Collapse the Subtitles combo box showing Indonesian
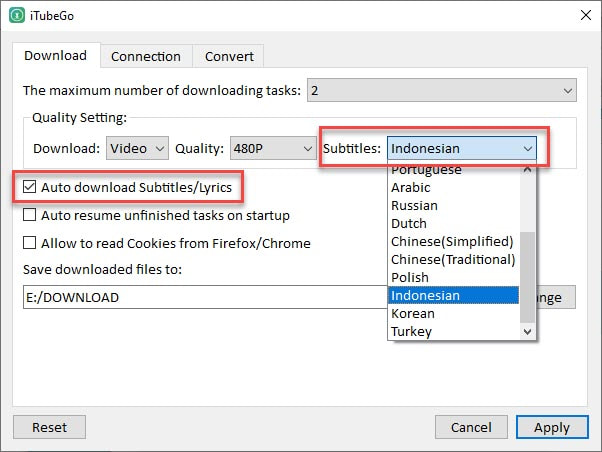Image resolution: width=602 pixels, height=452 pixels. tap(461, 148)
